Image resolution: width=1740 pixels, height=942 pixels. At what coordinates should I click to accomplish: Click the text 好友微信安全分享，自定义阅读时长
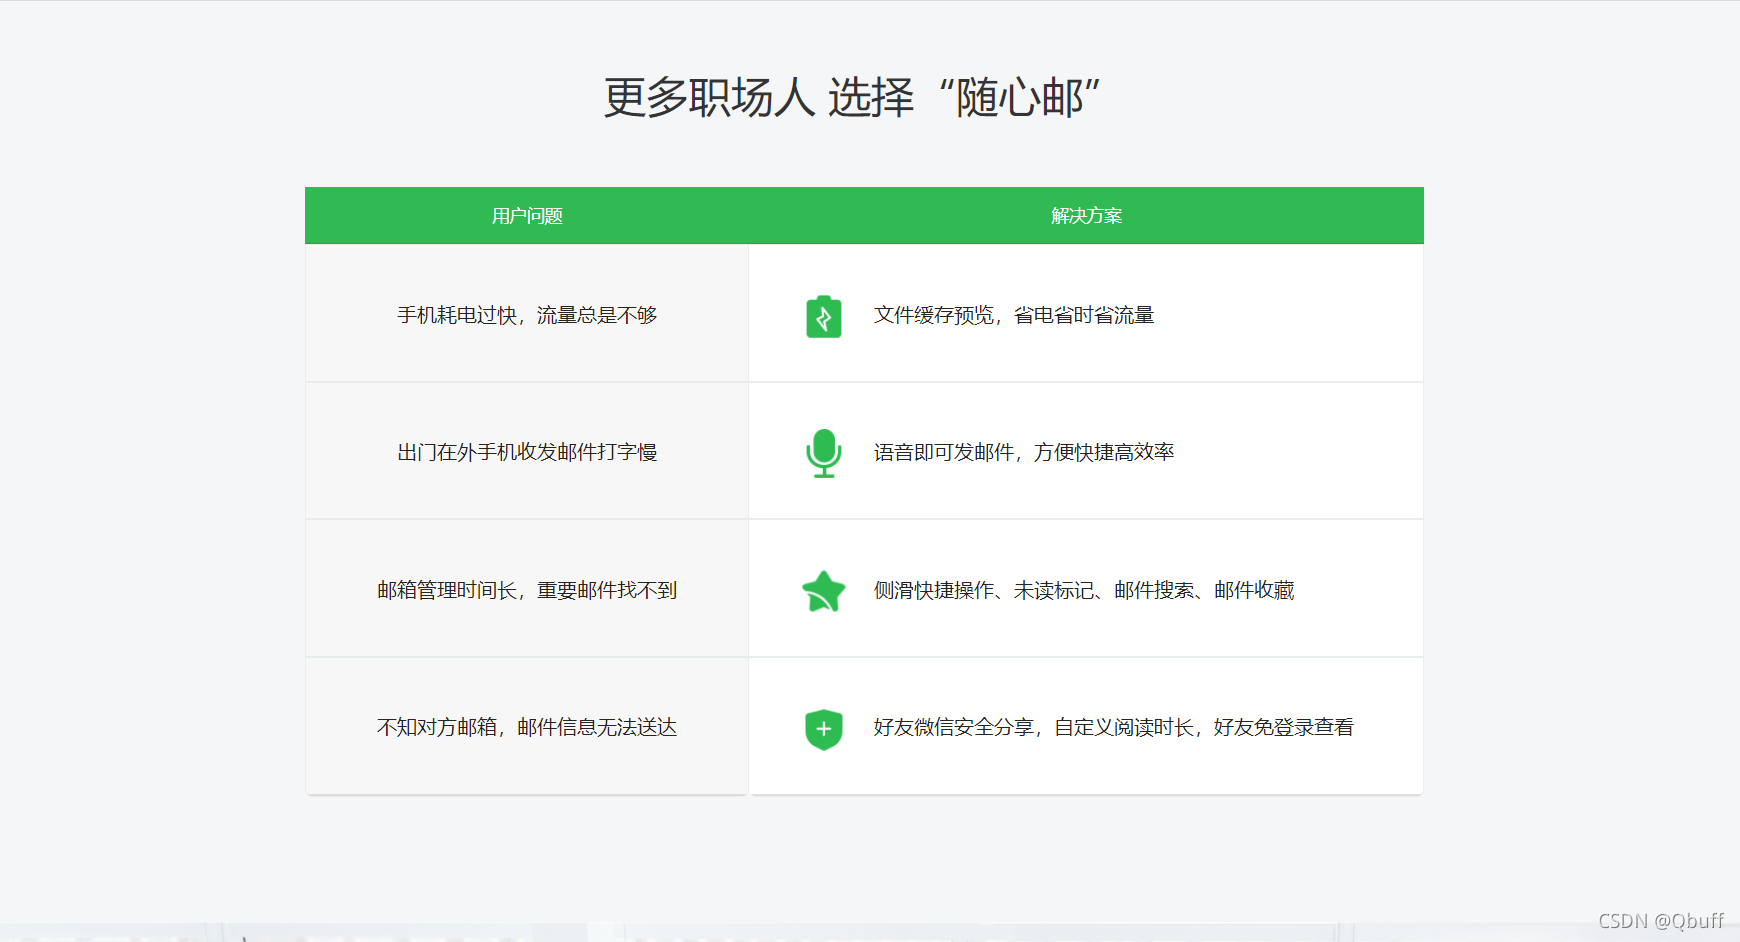coord(1034,727)
